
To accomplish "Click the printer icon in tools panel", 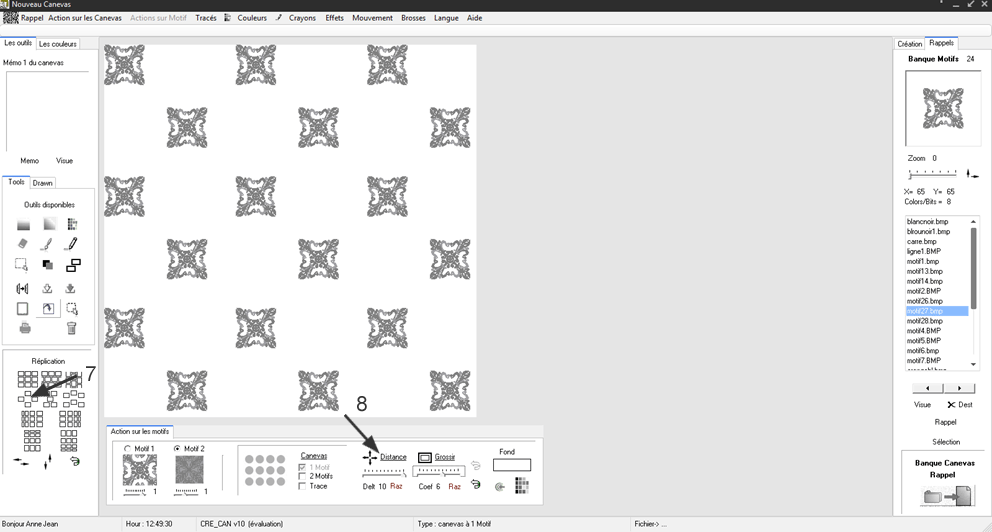I will [x=23, y=328].
